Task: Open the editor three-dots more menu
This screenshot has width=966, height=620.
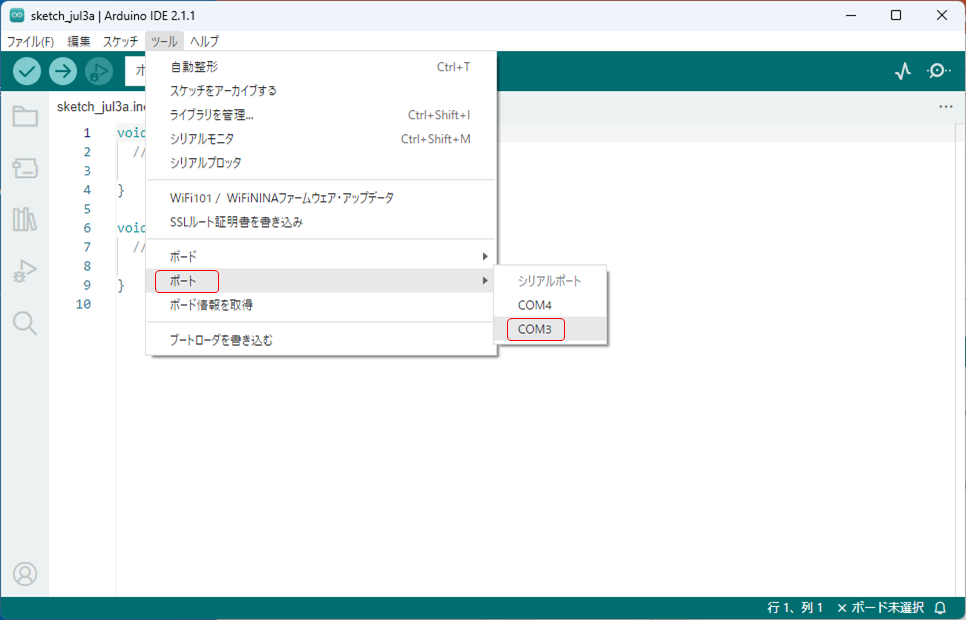Action: point(946,107)
